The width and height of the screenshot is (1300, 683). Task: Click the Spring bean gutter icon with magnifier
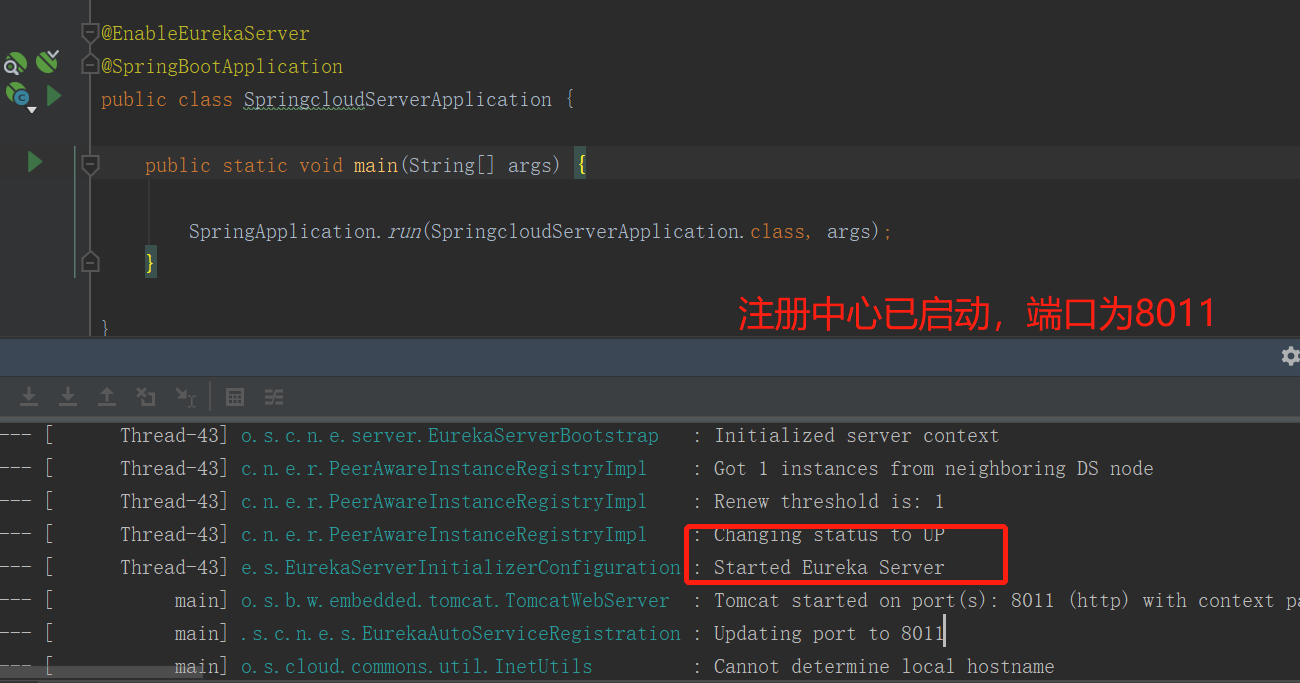[x=14, y=65]
